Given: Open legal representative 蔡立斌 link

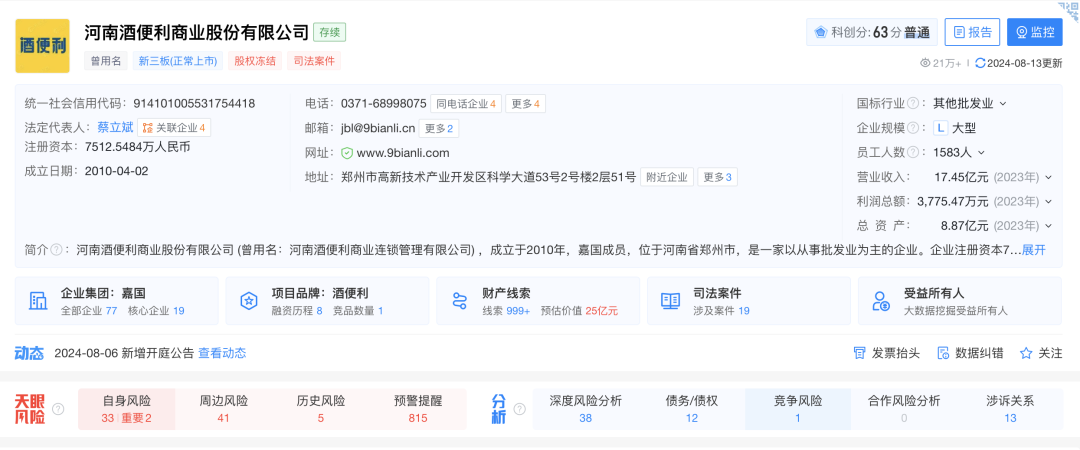Looking at the screenshot, I should coord(115,128).
